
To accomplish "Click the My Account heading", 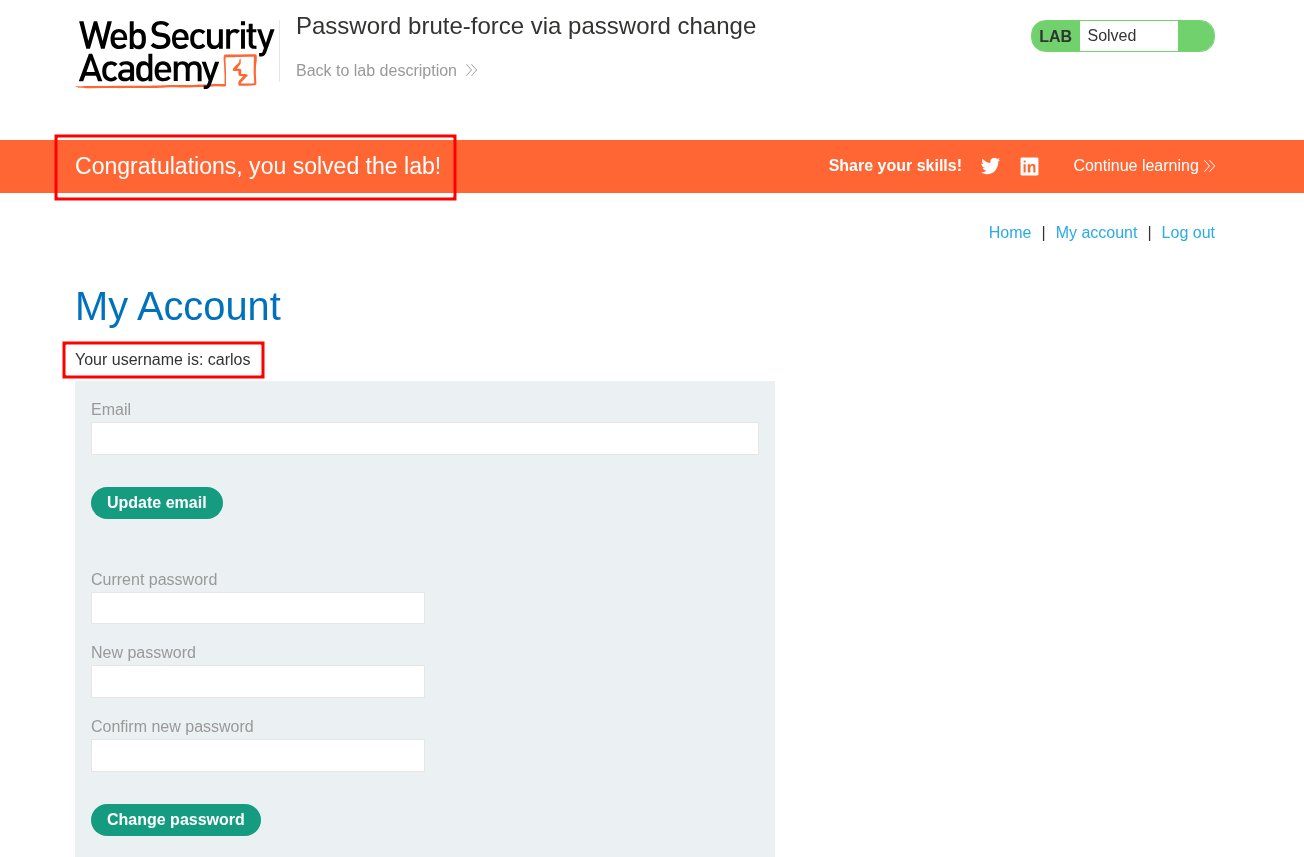I will (x=178, y=306).
